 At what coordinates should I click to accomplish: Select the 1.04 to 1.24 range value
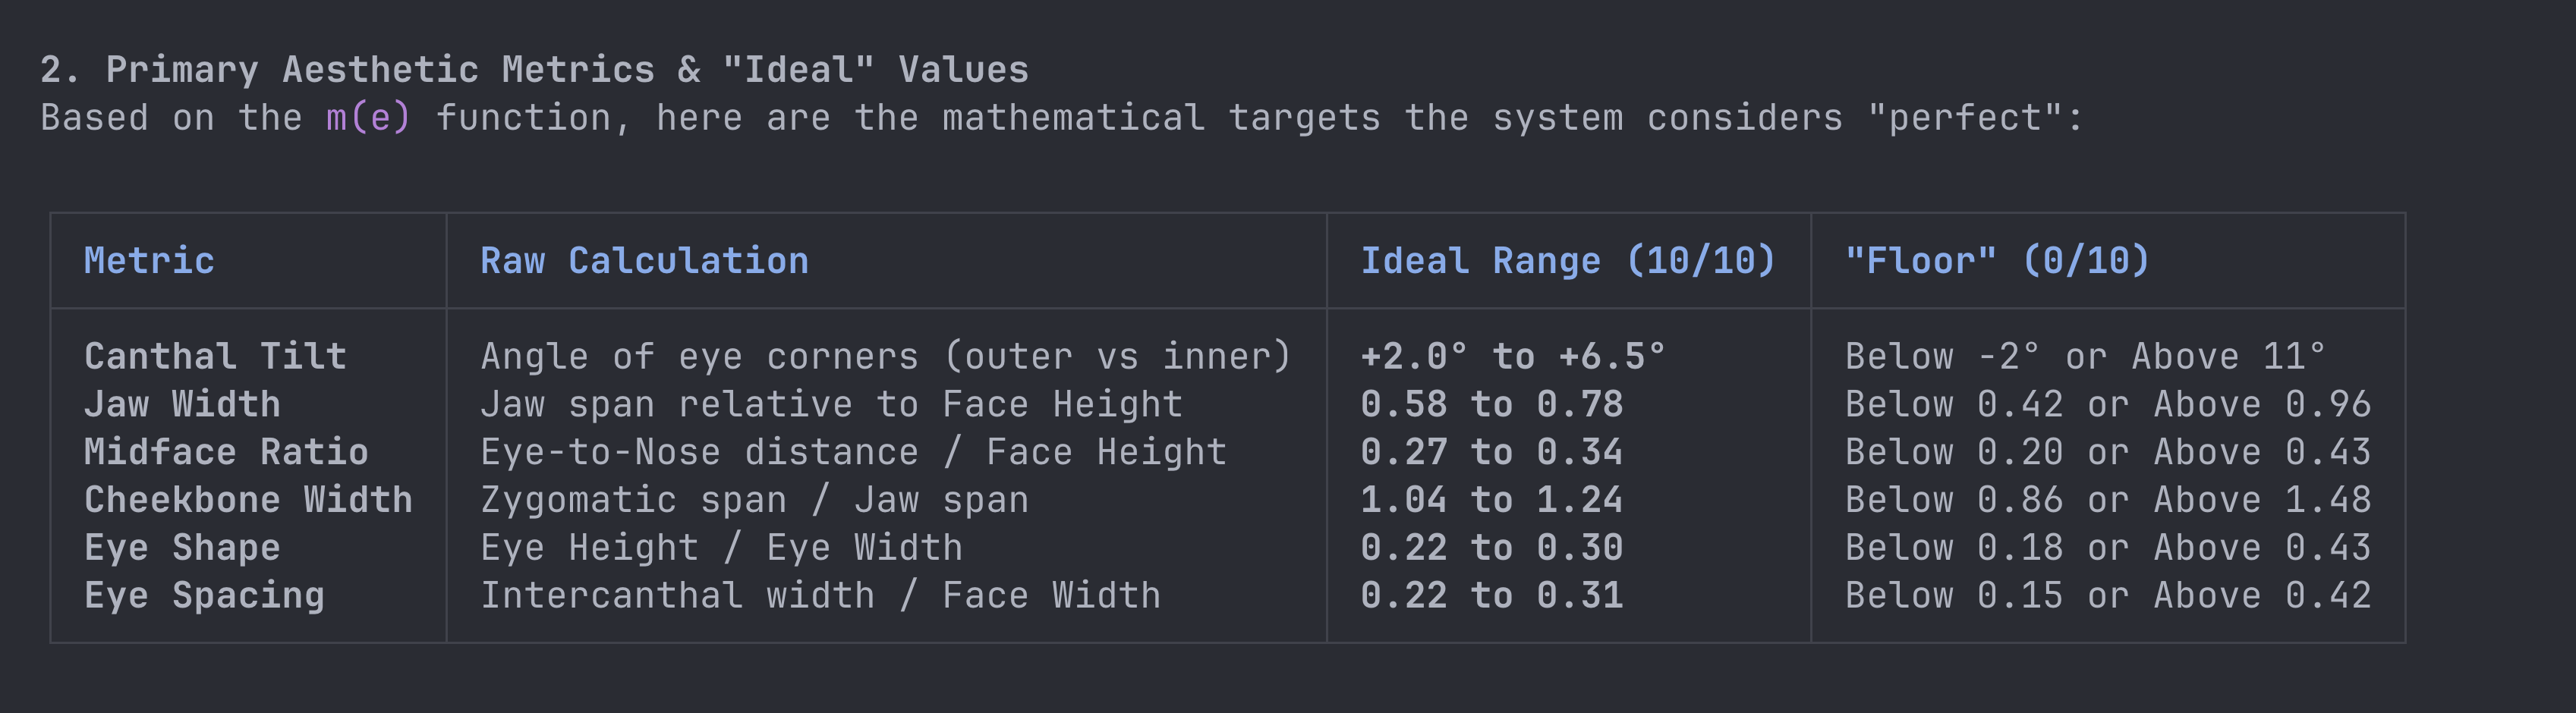[1491, 500]
